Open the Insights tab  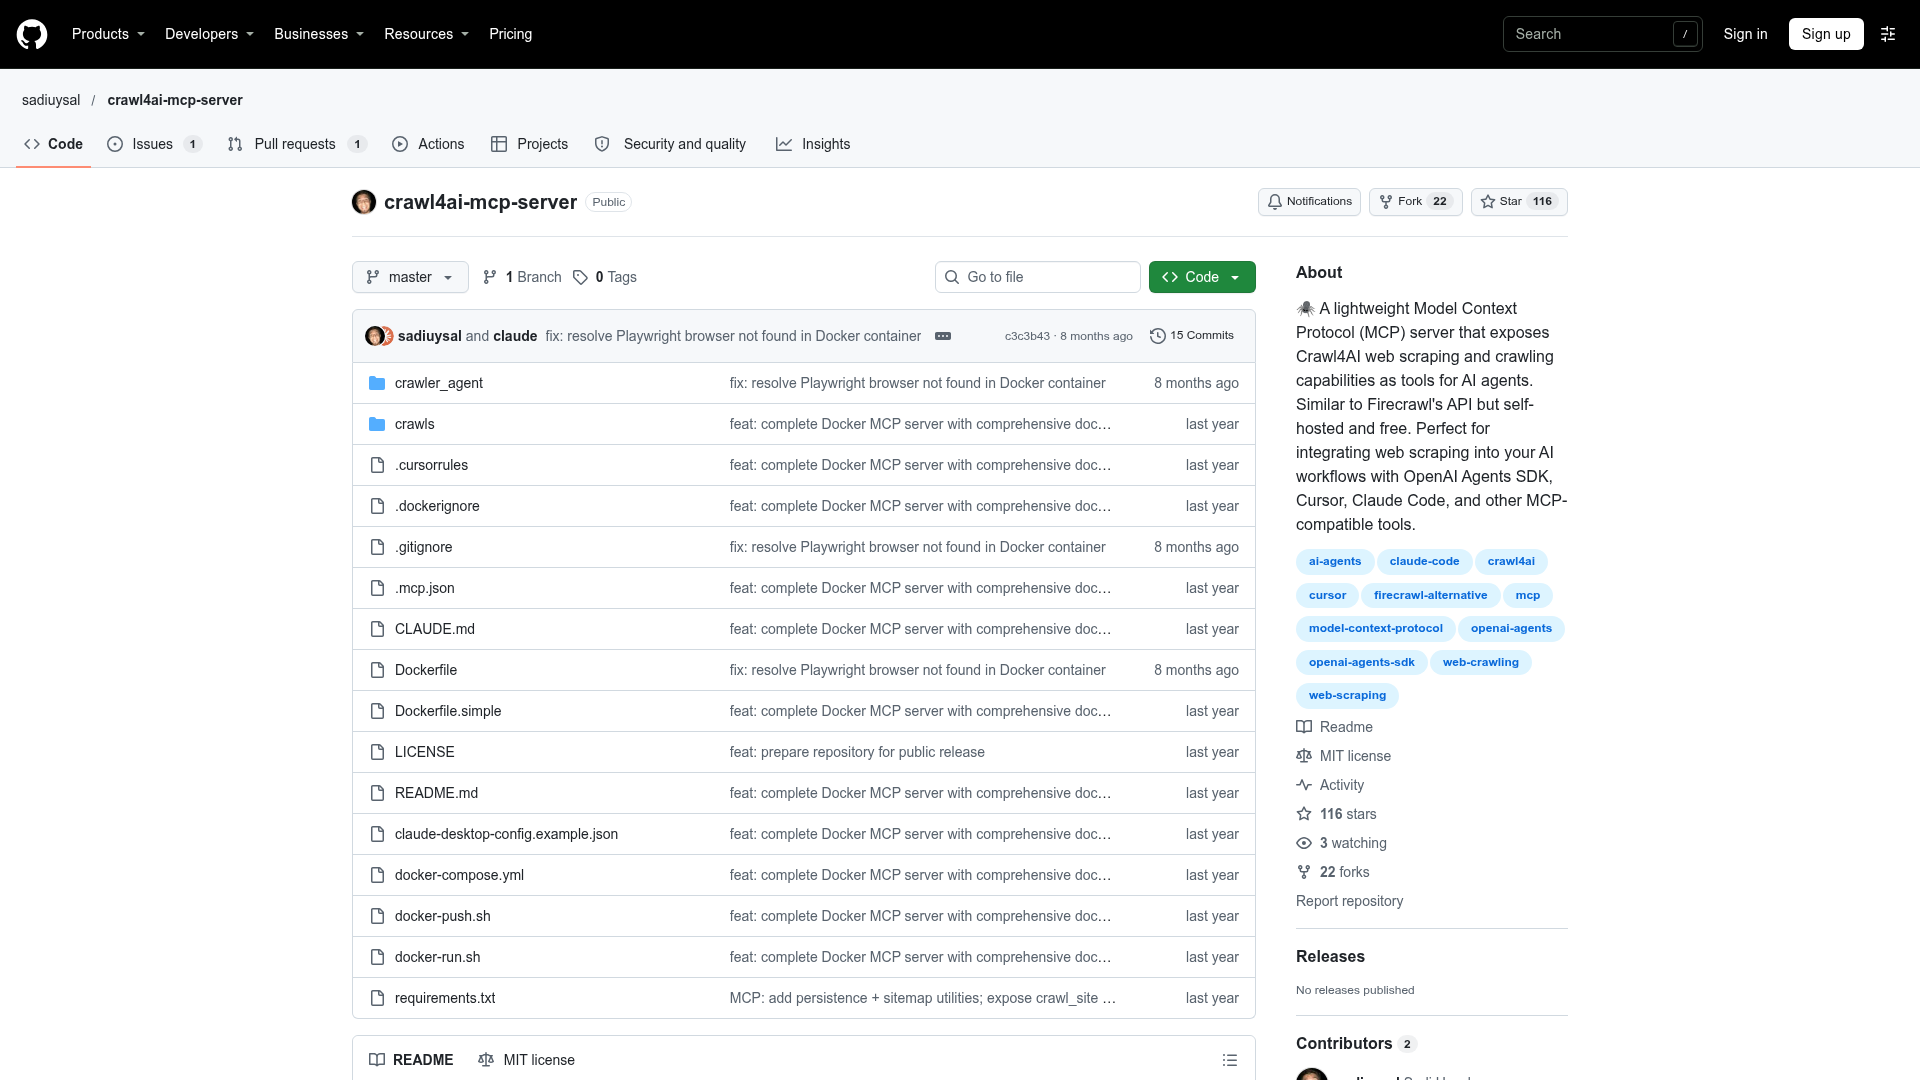point(813,144)
